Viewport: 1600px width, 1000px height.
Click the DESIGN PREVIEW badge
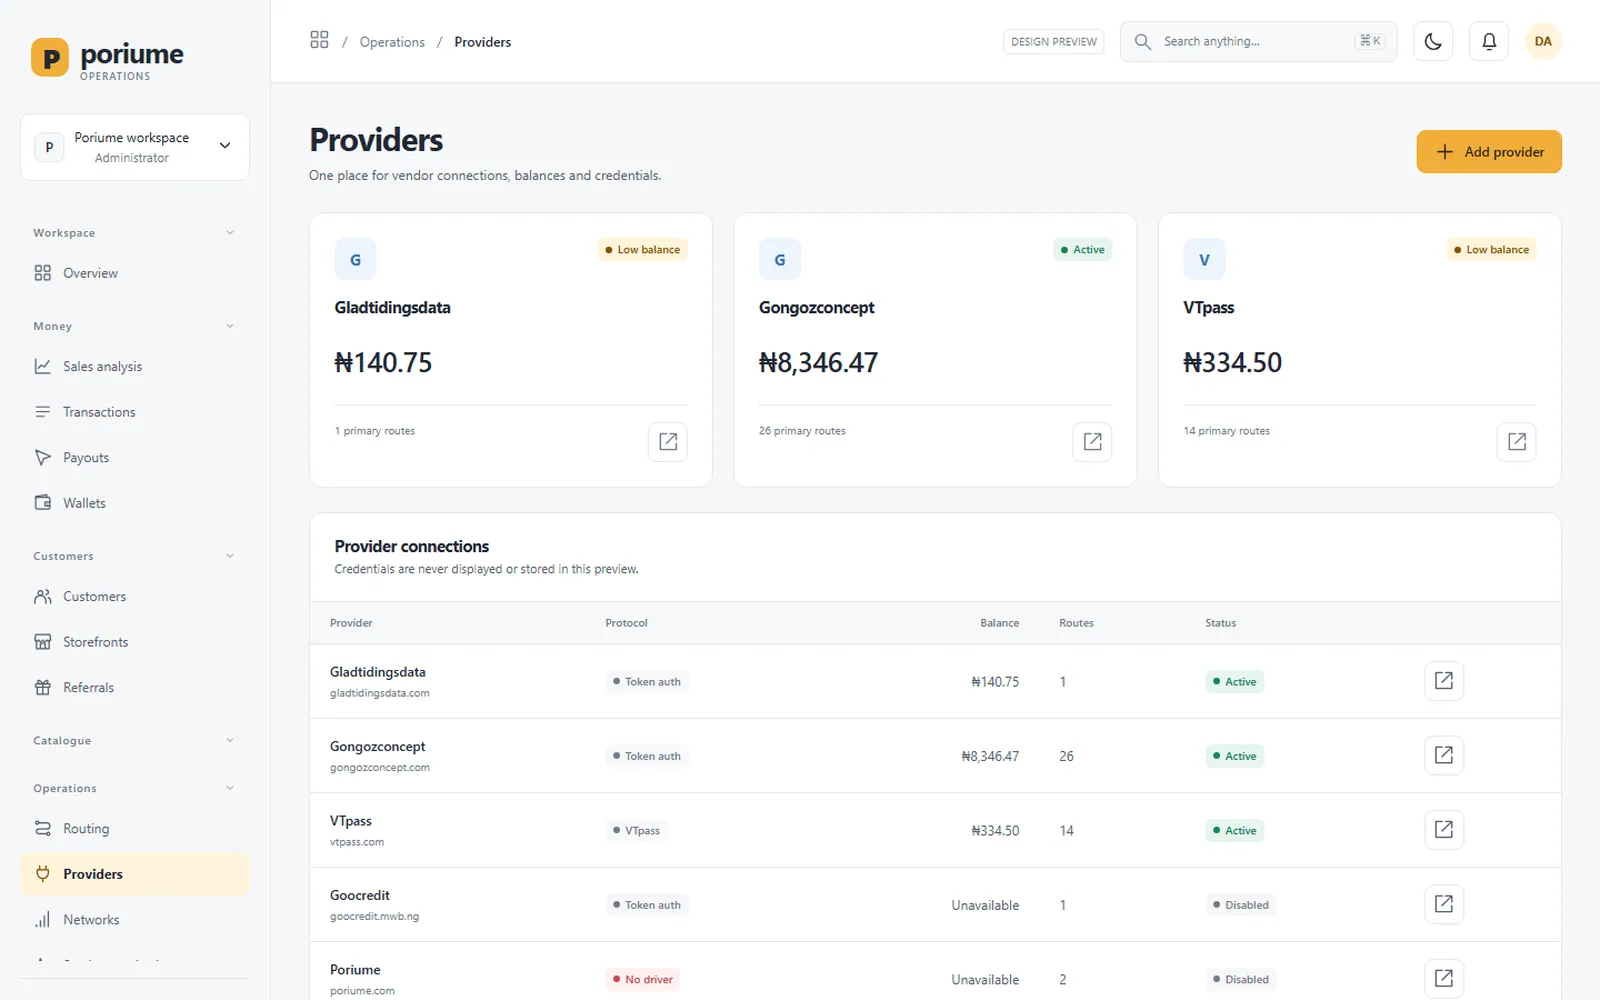(x=1054, y=42)
